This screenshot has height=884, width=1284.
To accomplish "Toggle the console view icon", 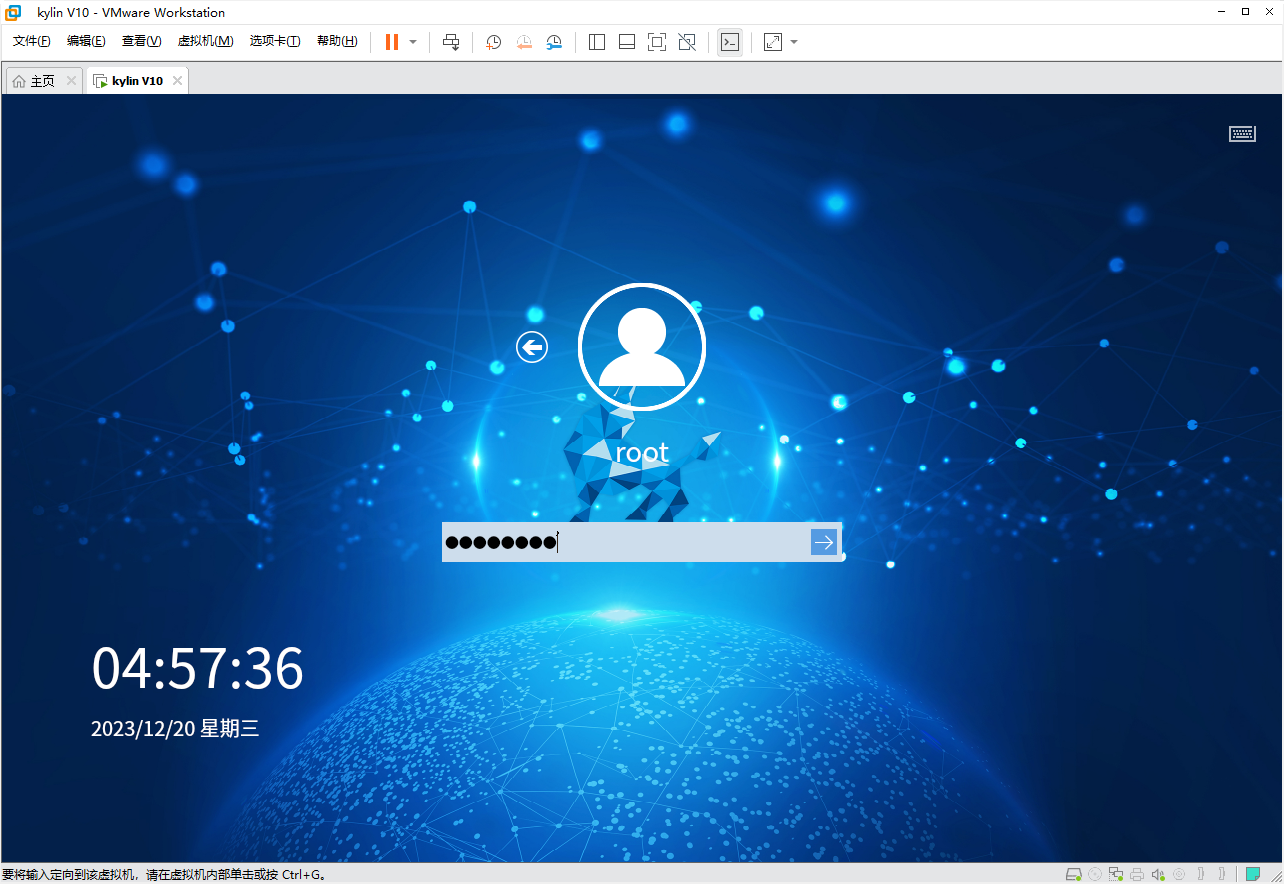I will [x=730, y=42].
